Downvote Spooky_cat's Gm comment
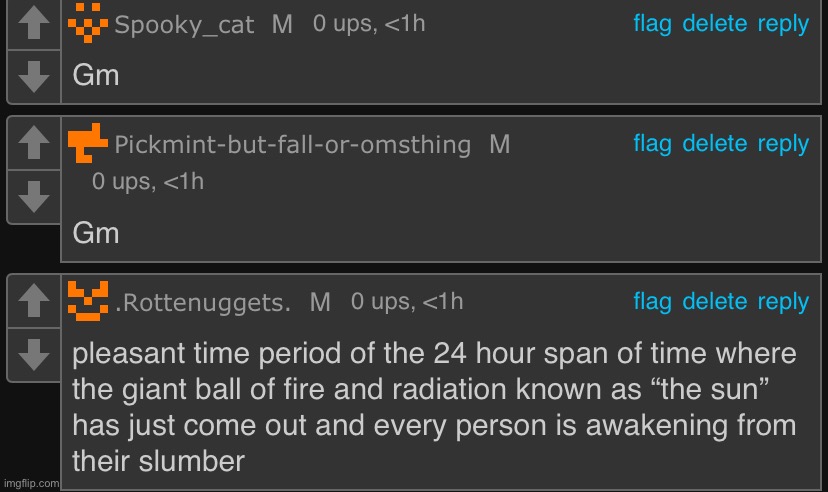 point(34,76)
